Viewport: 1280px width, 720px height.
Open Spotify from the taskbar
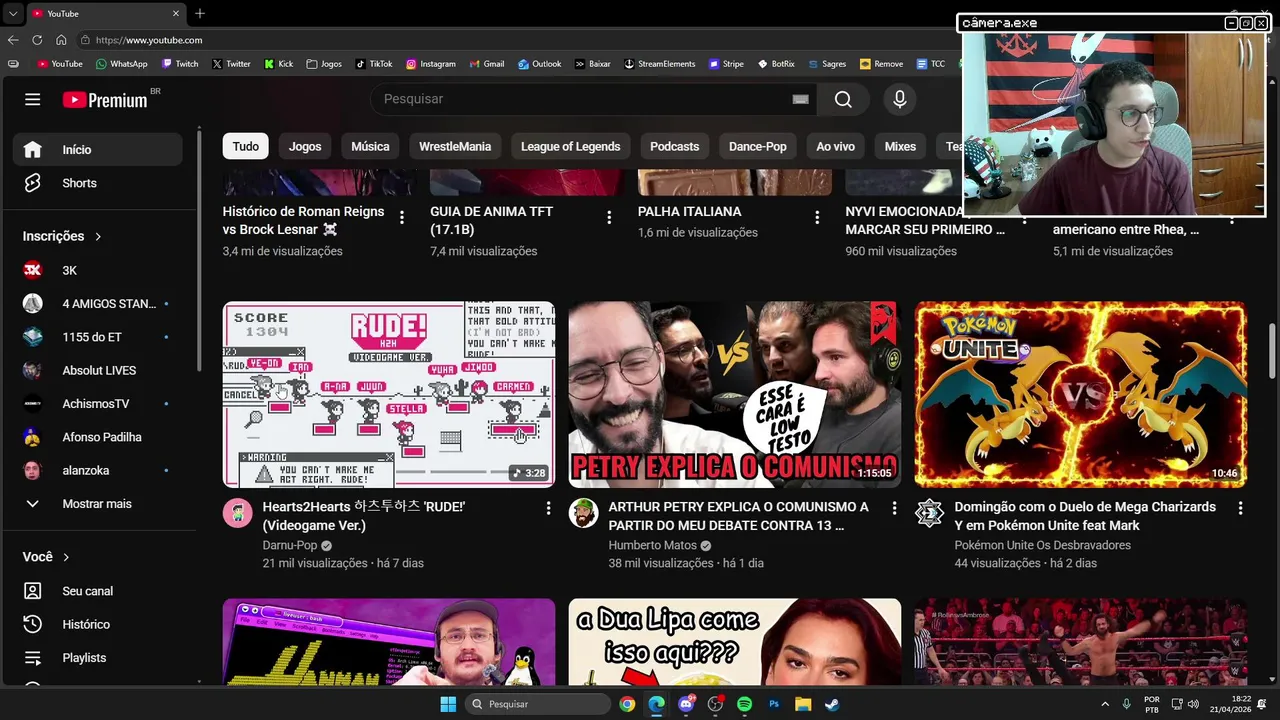coord(744,704)
